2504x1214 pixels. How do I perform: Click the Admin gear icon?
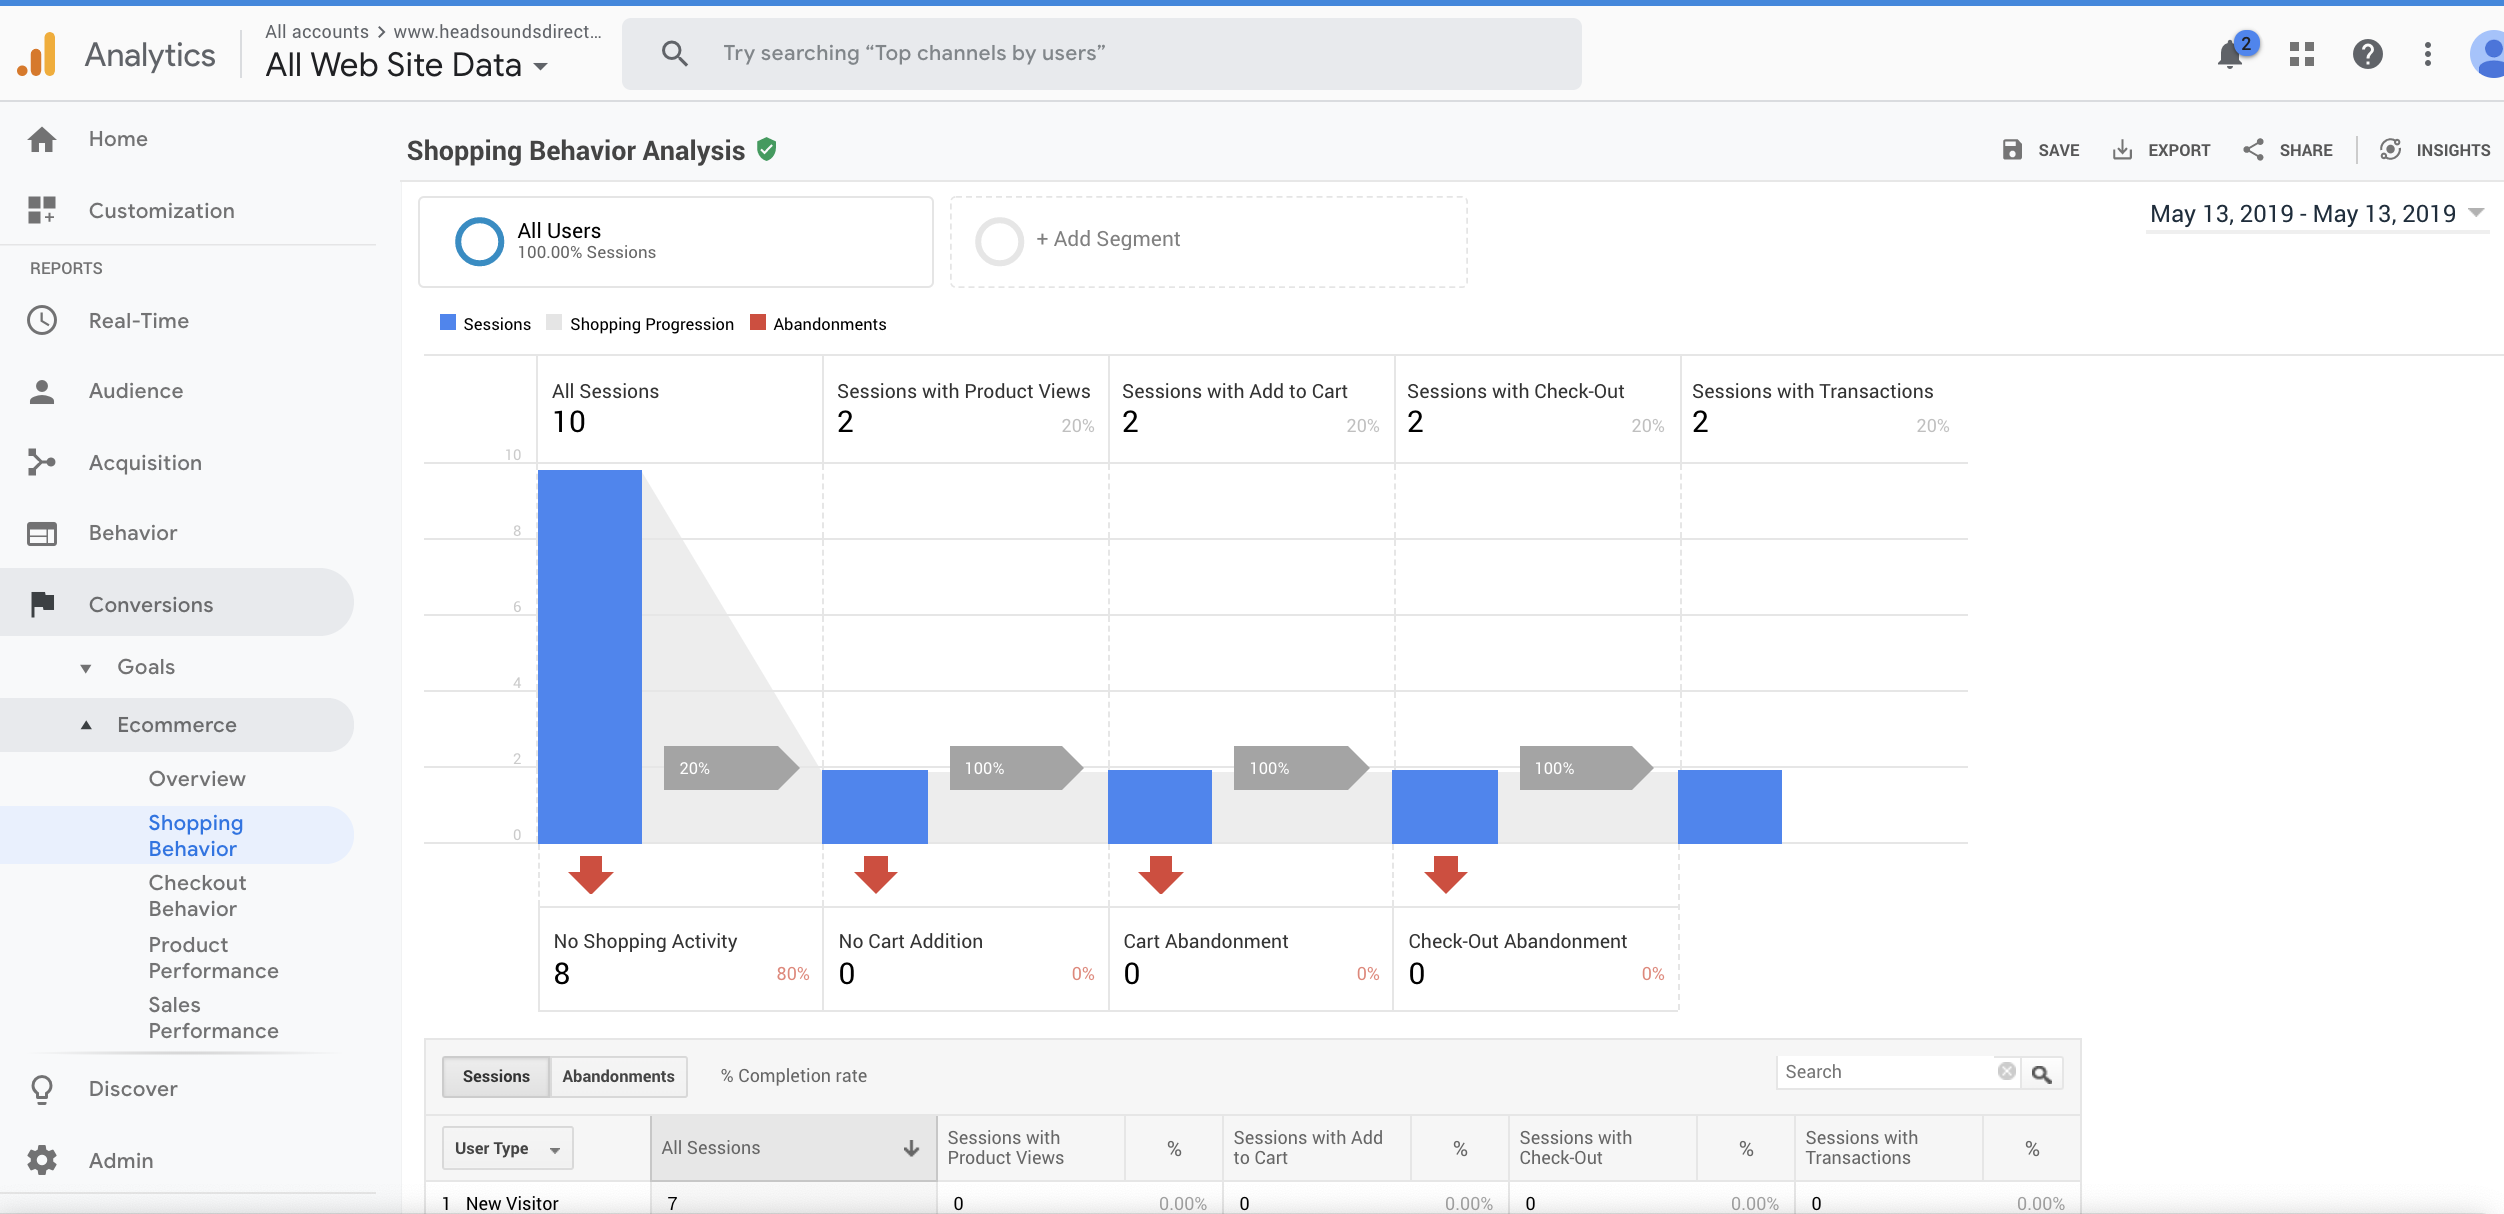pos(42,1160)
